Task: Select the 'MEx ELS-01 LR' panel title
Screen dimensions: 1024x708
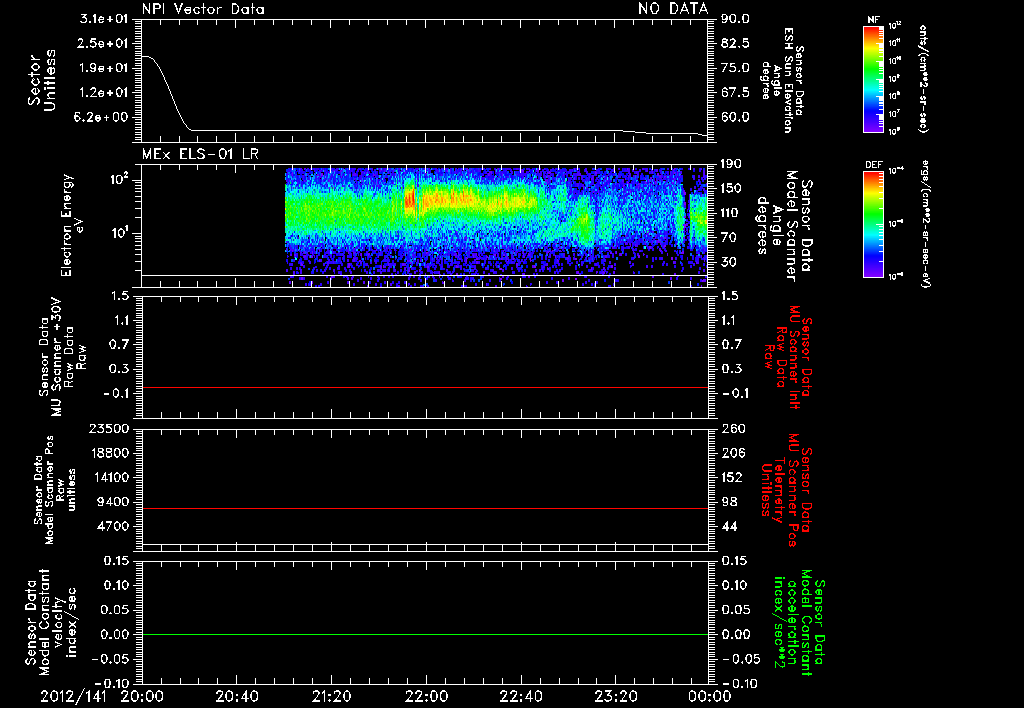Action: tap(200, 154)
